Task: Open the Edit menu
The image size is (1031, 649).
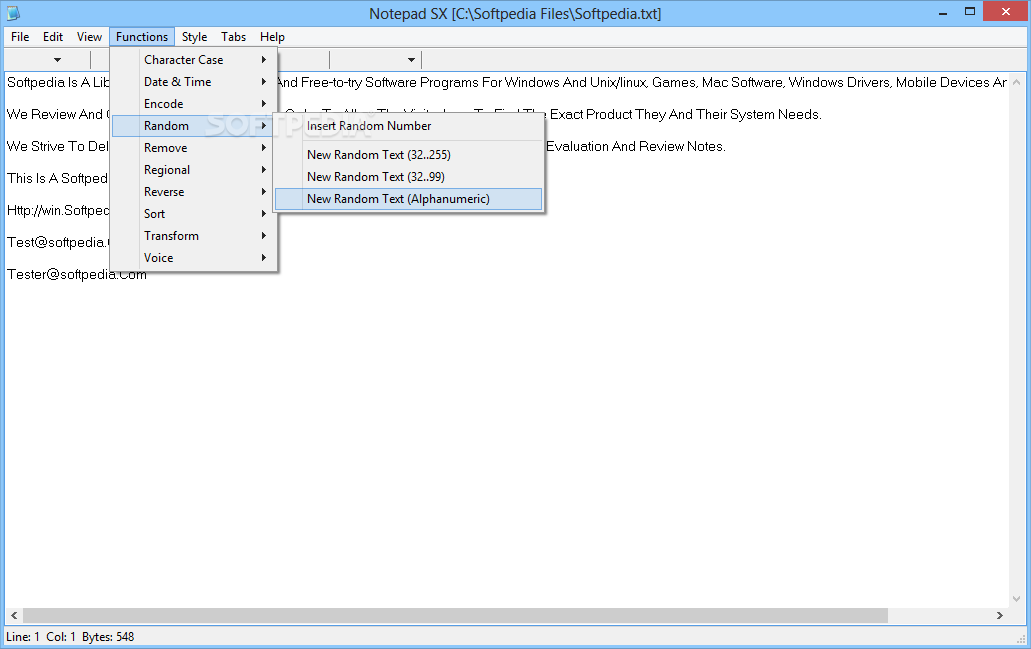Action: (x=53, y=37)
